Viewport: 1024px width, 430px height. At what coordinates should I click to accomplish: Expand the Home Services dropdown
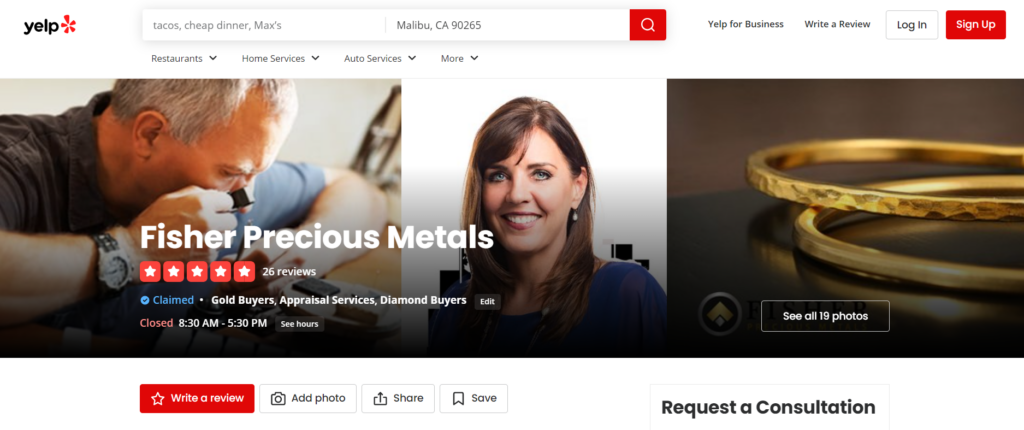point(281,58)
